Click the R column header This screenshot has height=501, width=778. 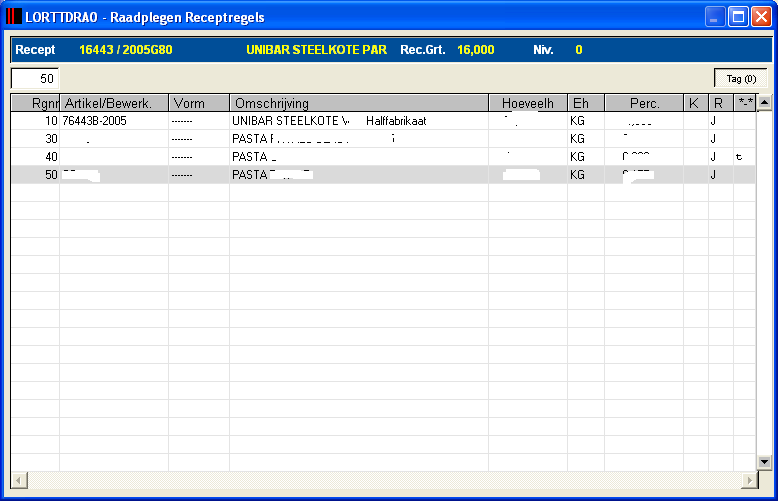point(721,103)
